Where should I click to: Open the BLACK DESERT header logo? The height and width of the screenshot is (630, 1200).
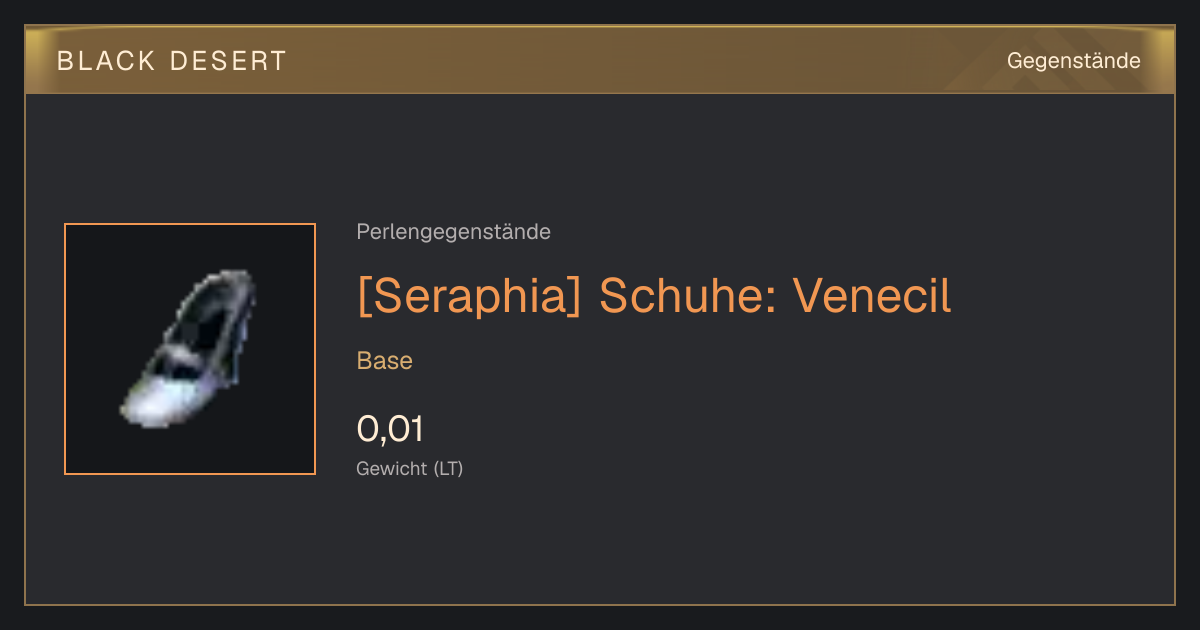click(172, 61)
